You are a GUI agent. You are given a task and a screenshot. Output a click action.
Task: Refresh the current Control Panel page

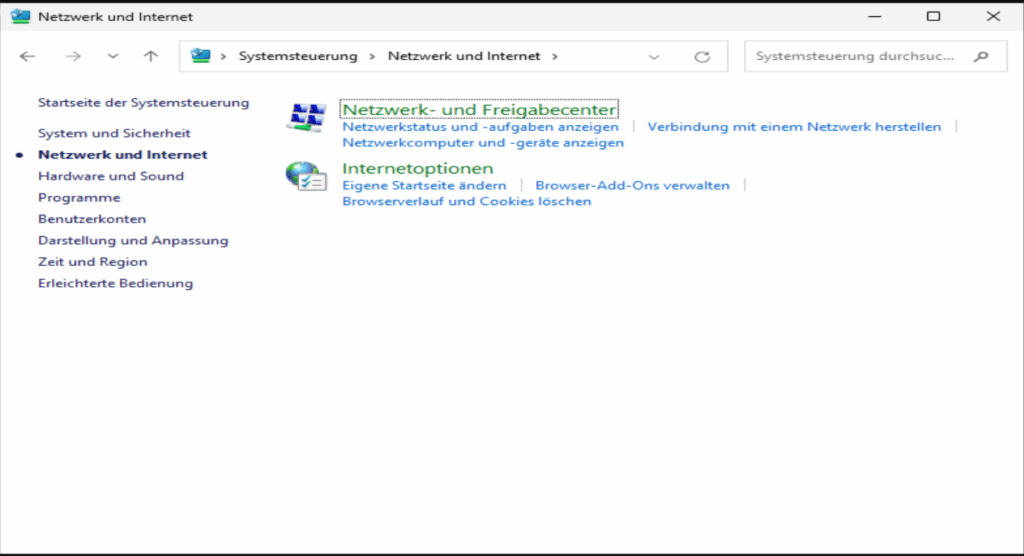(x=702, y=57)
